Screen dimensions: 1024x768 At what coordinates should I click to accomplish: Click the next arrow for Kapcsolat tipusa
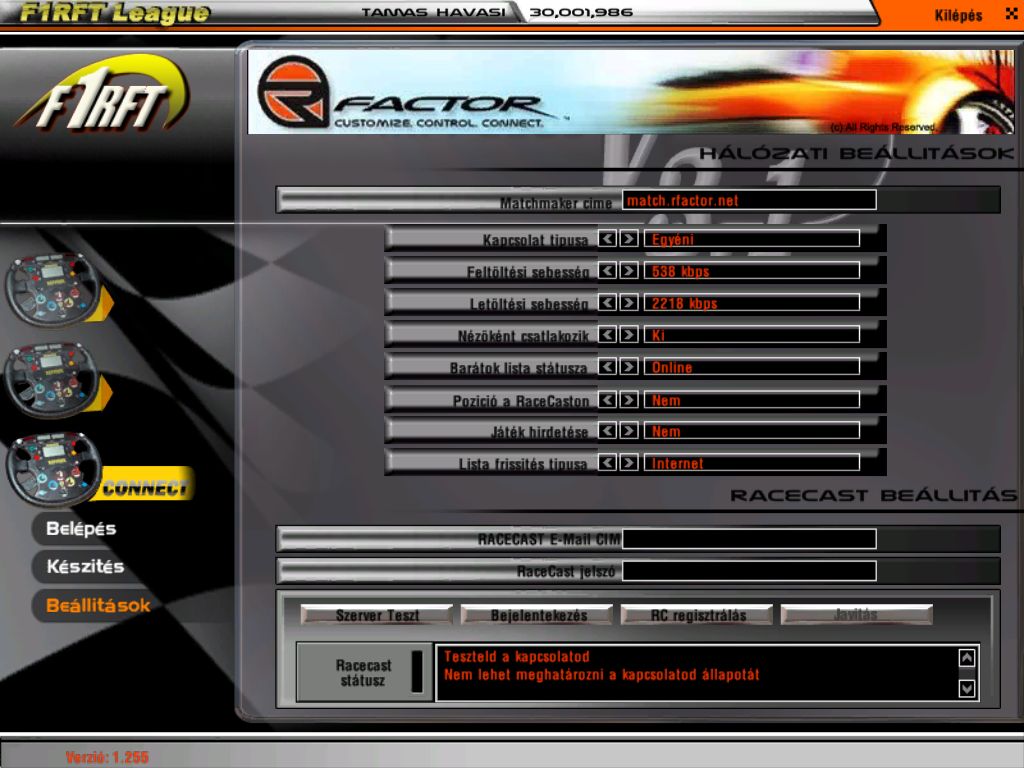(629, 238)
